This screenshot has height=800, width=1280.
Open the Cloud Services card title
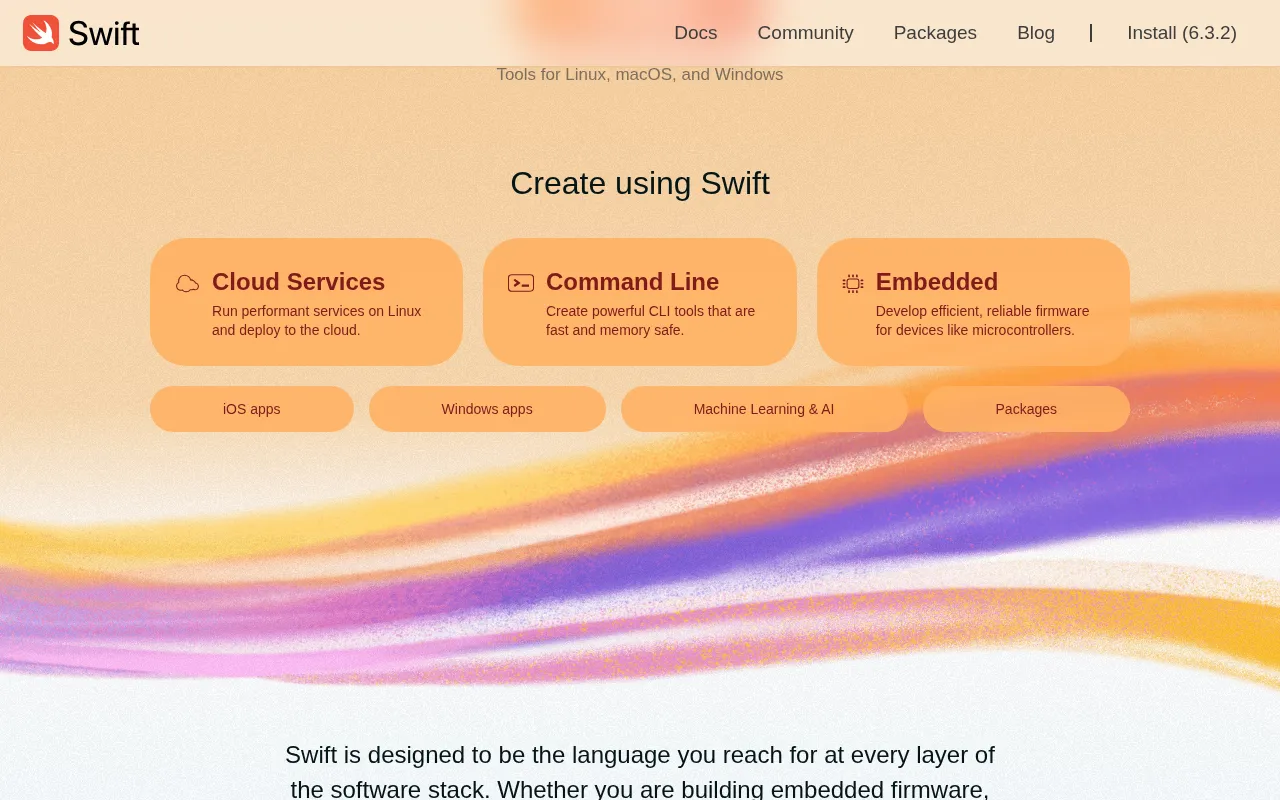pyautogui.click(x=298, y=282)
